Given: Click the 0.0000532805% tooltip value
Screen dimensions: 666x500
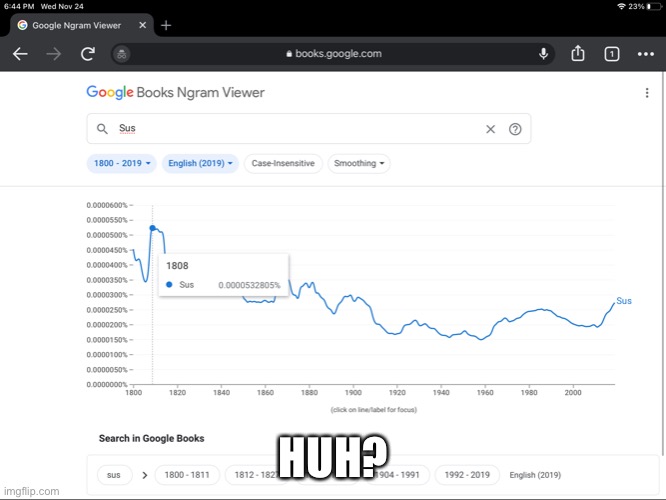Looking at the screenshot, I should [x=249, y=285].
